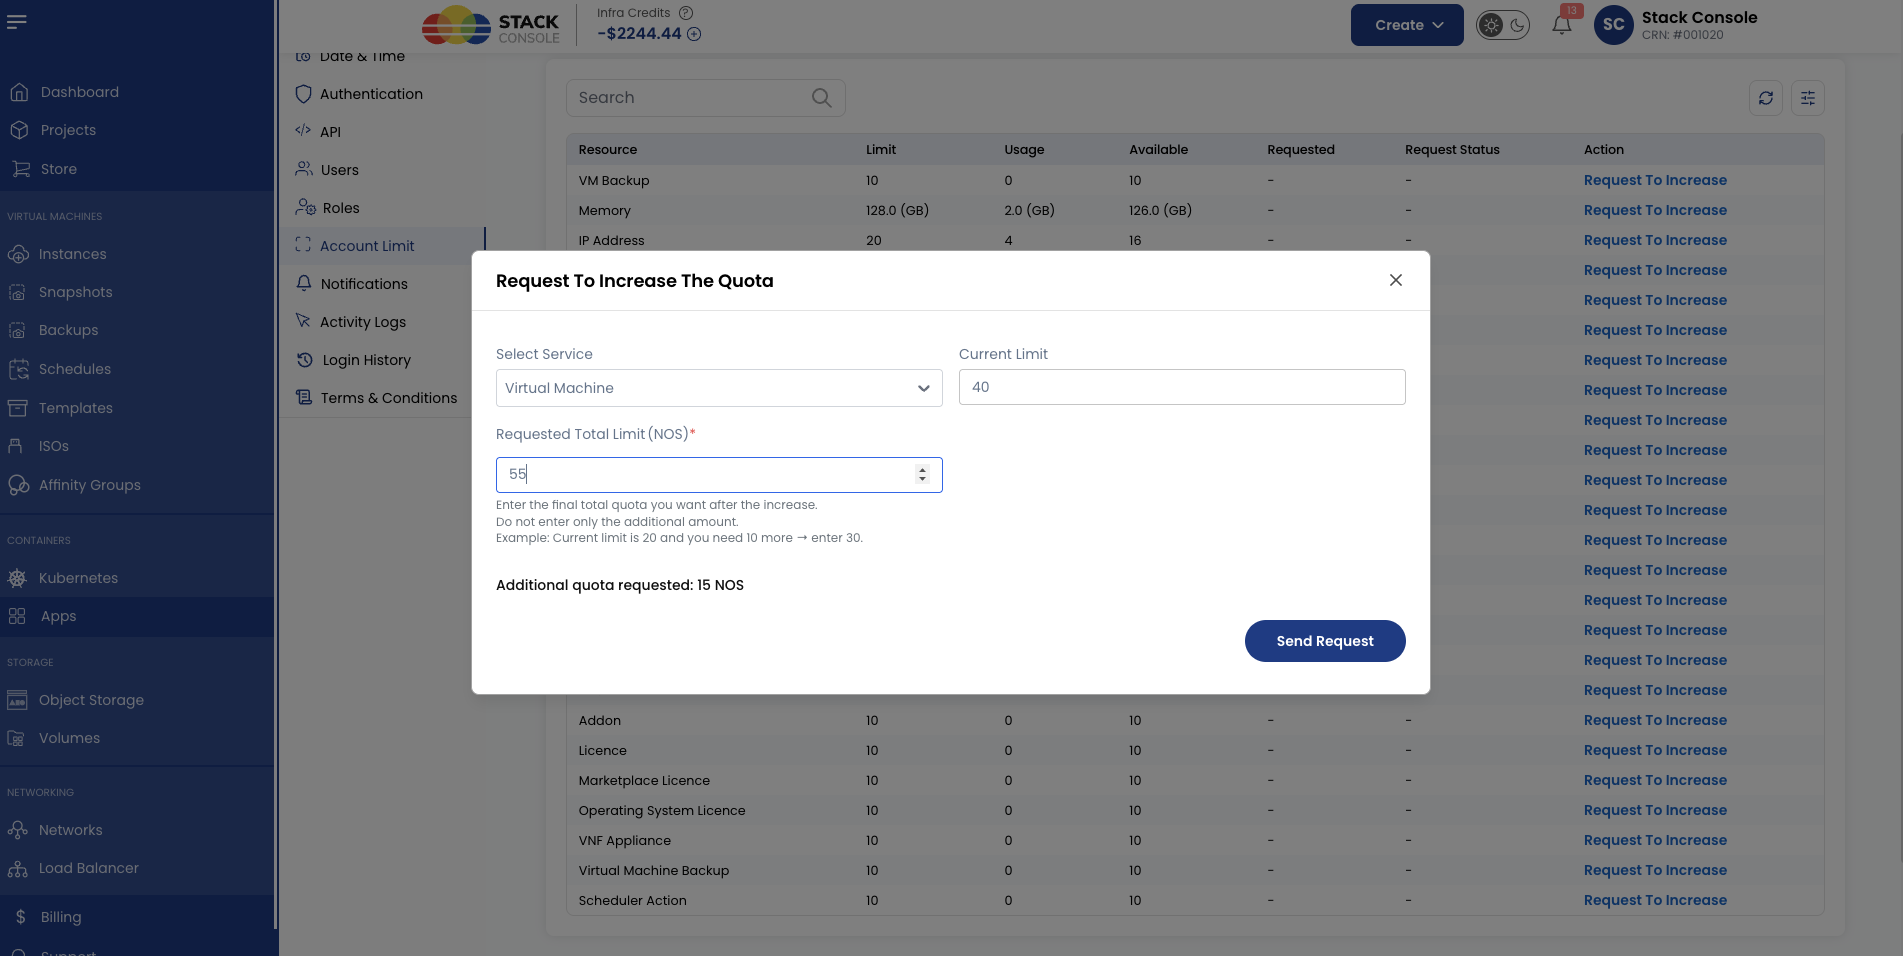Open the notifications bell icon
This screenshot has height=956, width=1903.
[x=1561, y=25]
